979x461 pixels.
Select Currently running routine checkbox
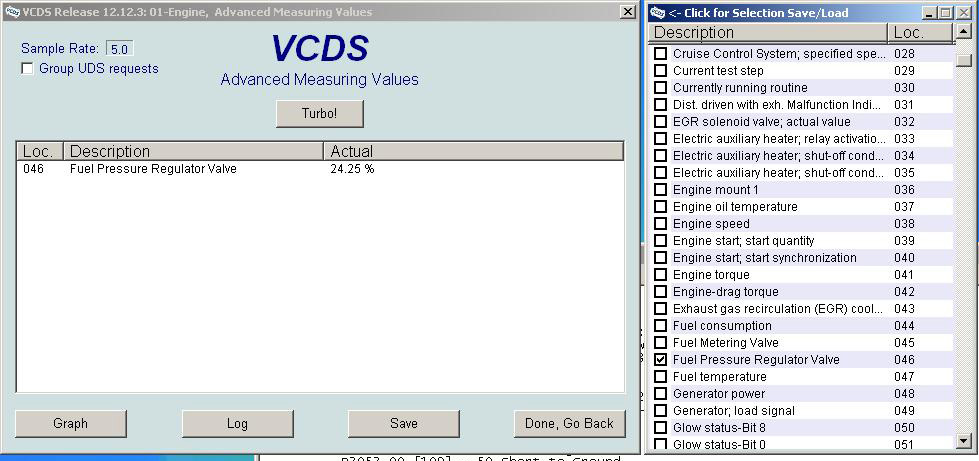click(x=660, y=87)
